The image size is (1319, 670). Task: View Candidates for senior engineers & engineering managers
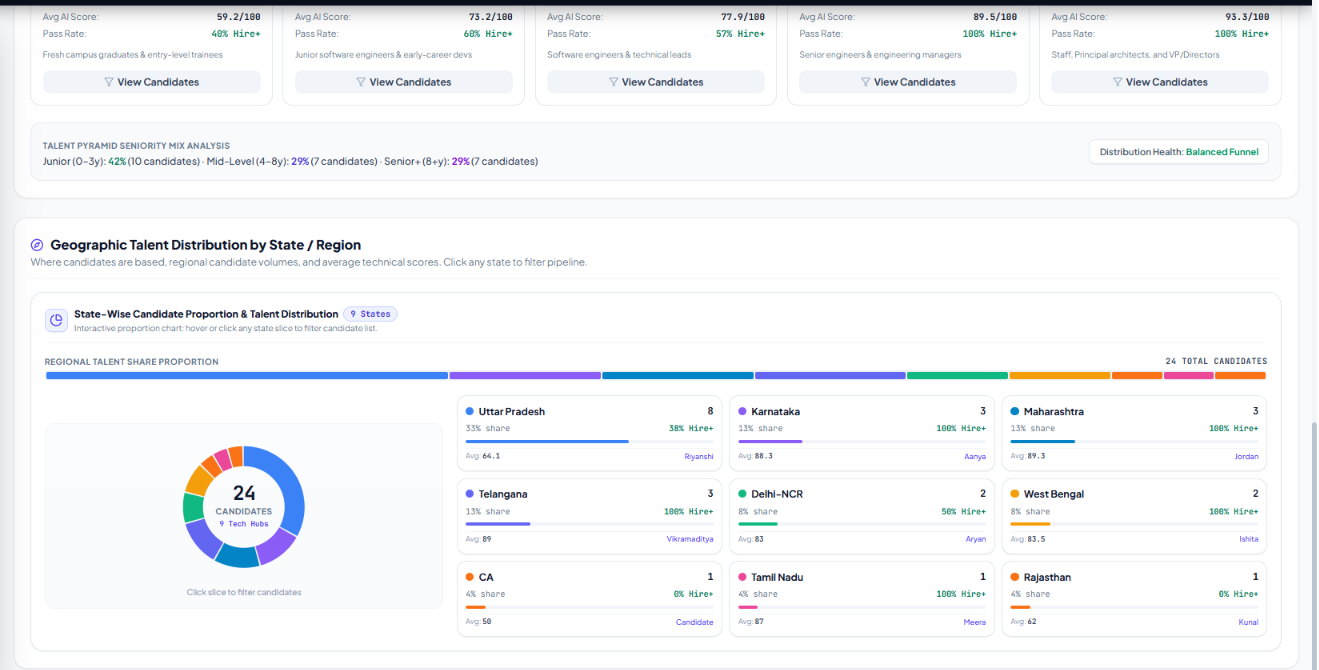pos(908,82)
